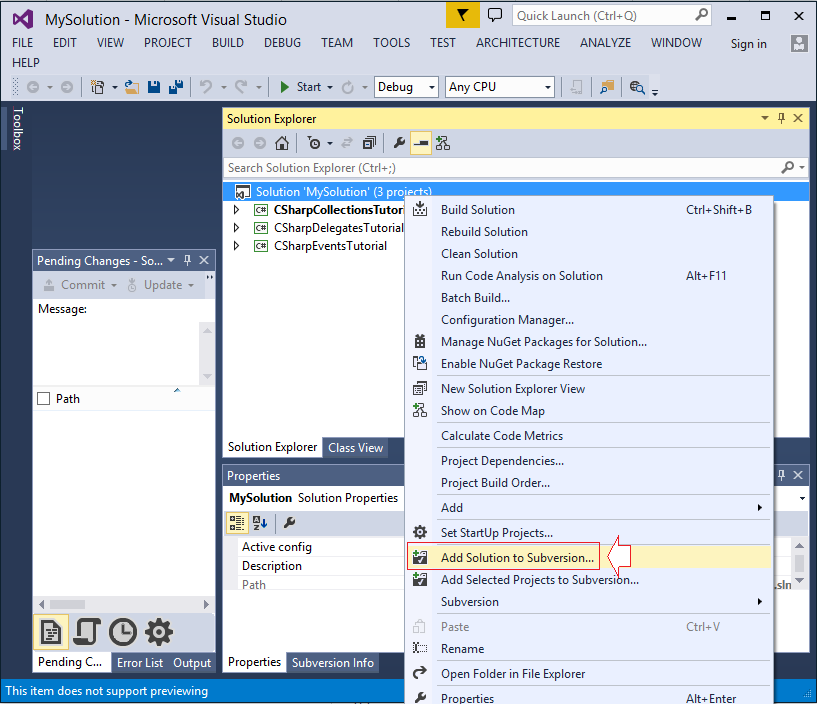Viewport: 817px width, 704px height.
Task: Click the account avatar icon near Sign in
Action: tap(799, 43)
